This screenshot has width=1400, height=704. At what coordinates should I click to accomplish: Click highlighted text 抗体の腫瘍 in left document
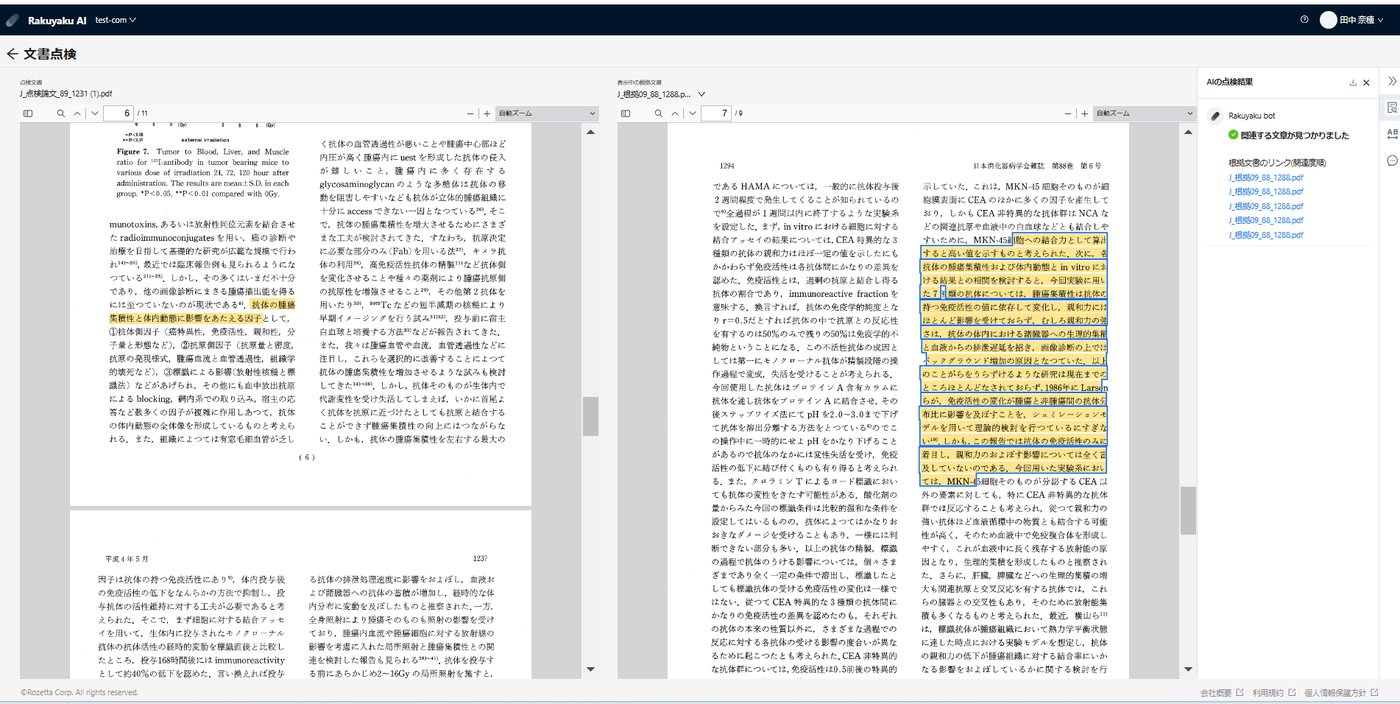pyautogui.click(x=273, y=304)
